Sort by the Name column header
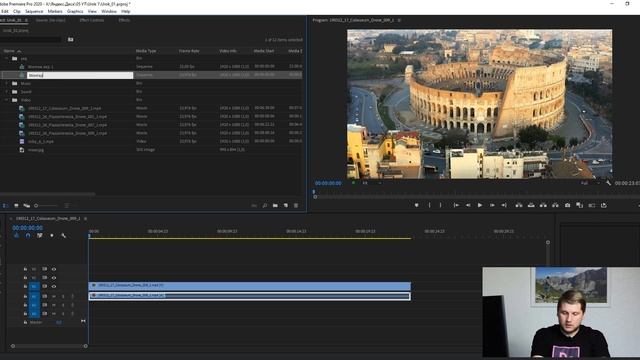Viewport: 640px width, 360px height. (x=9, y=51)
